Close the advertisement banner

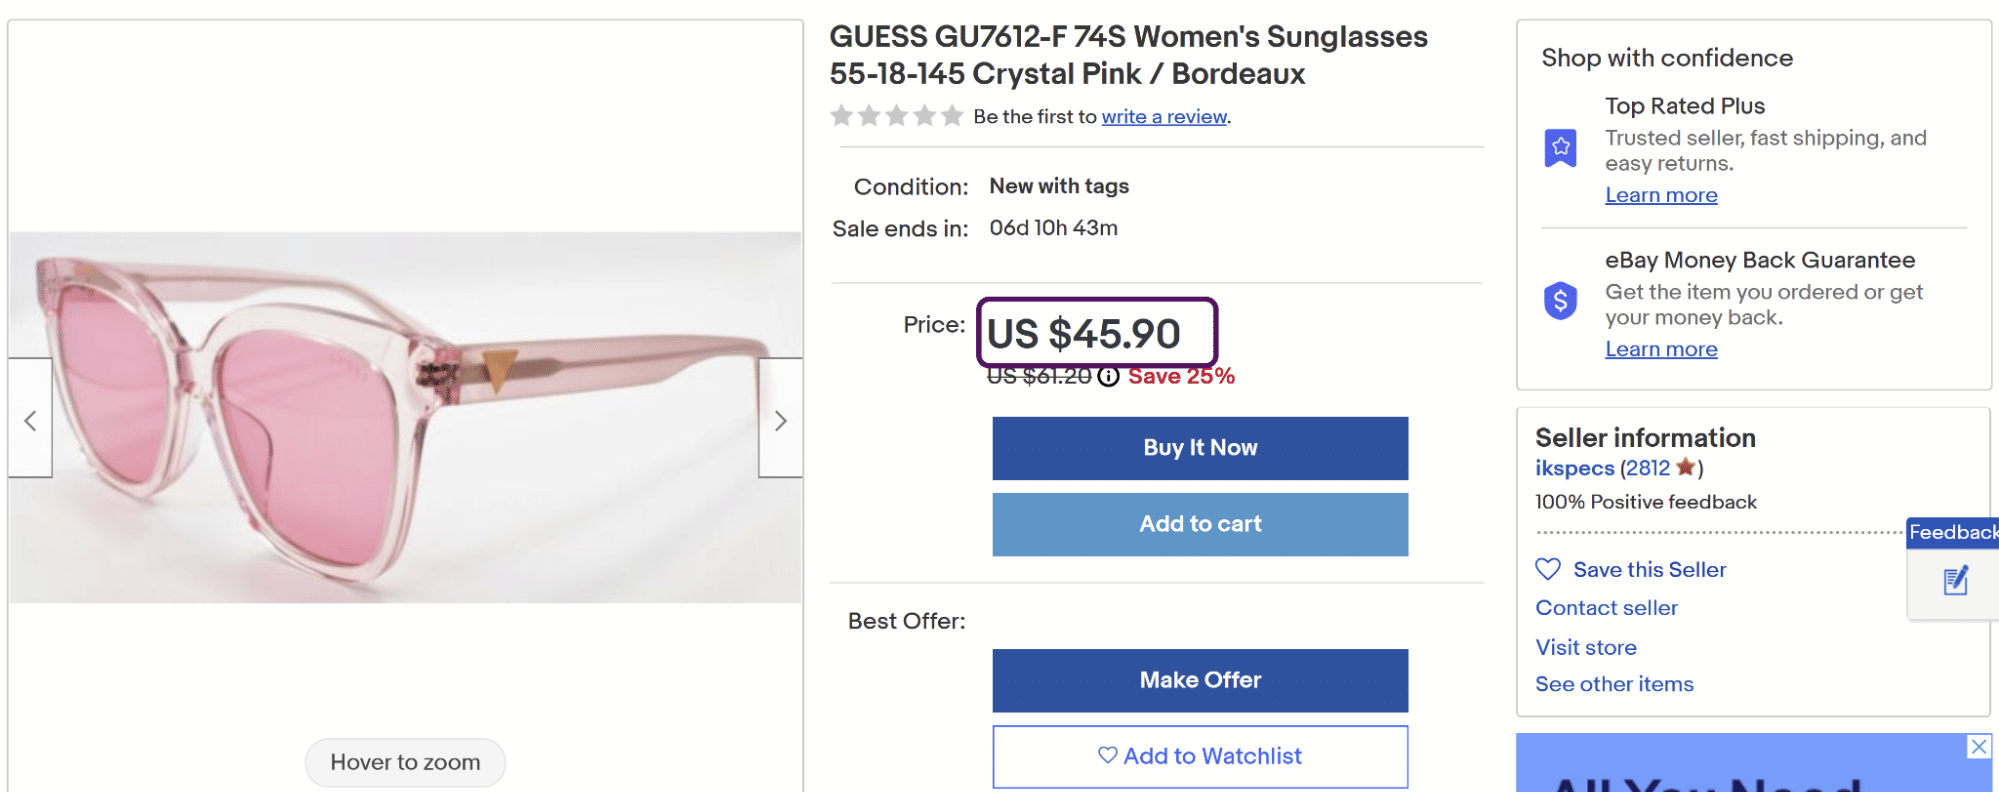pos(1979,747)
